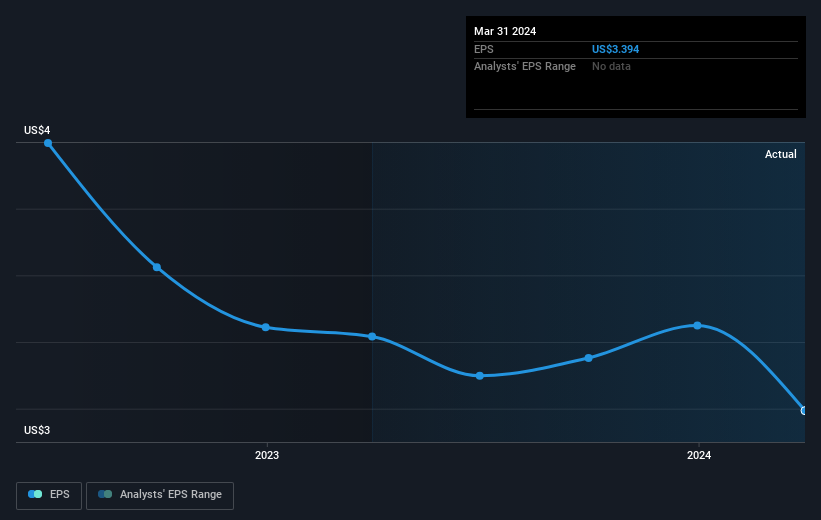Click the 2023 x-axis label

click(267, 455)
